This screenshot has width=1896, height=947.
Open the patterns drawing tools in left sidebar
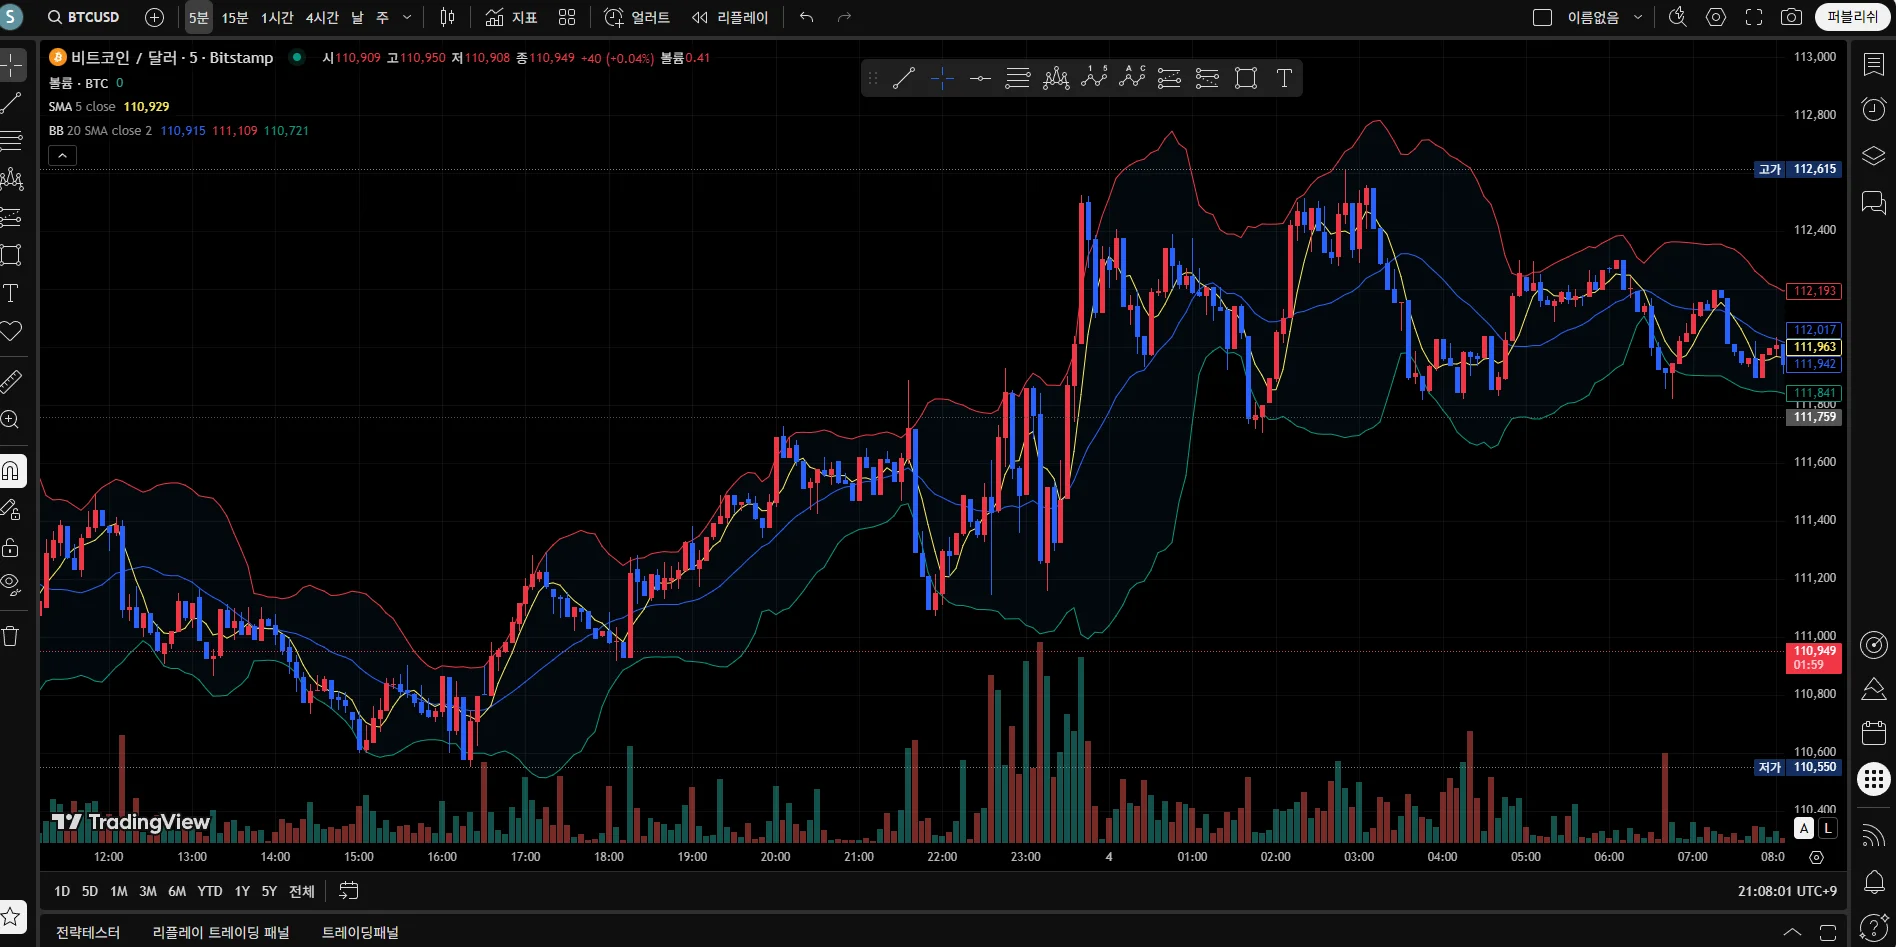click(12, 179)
